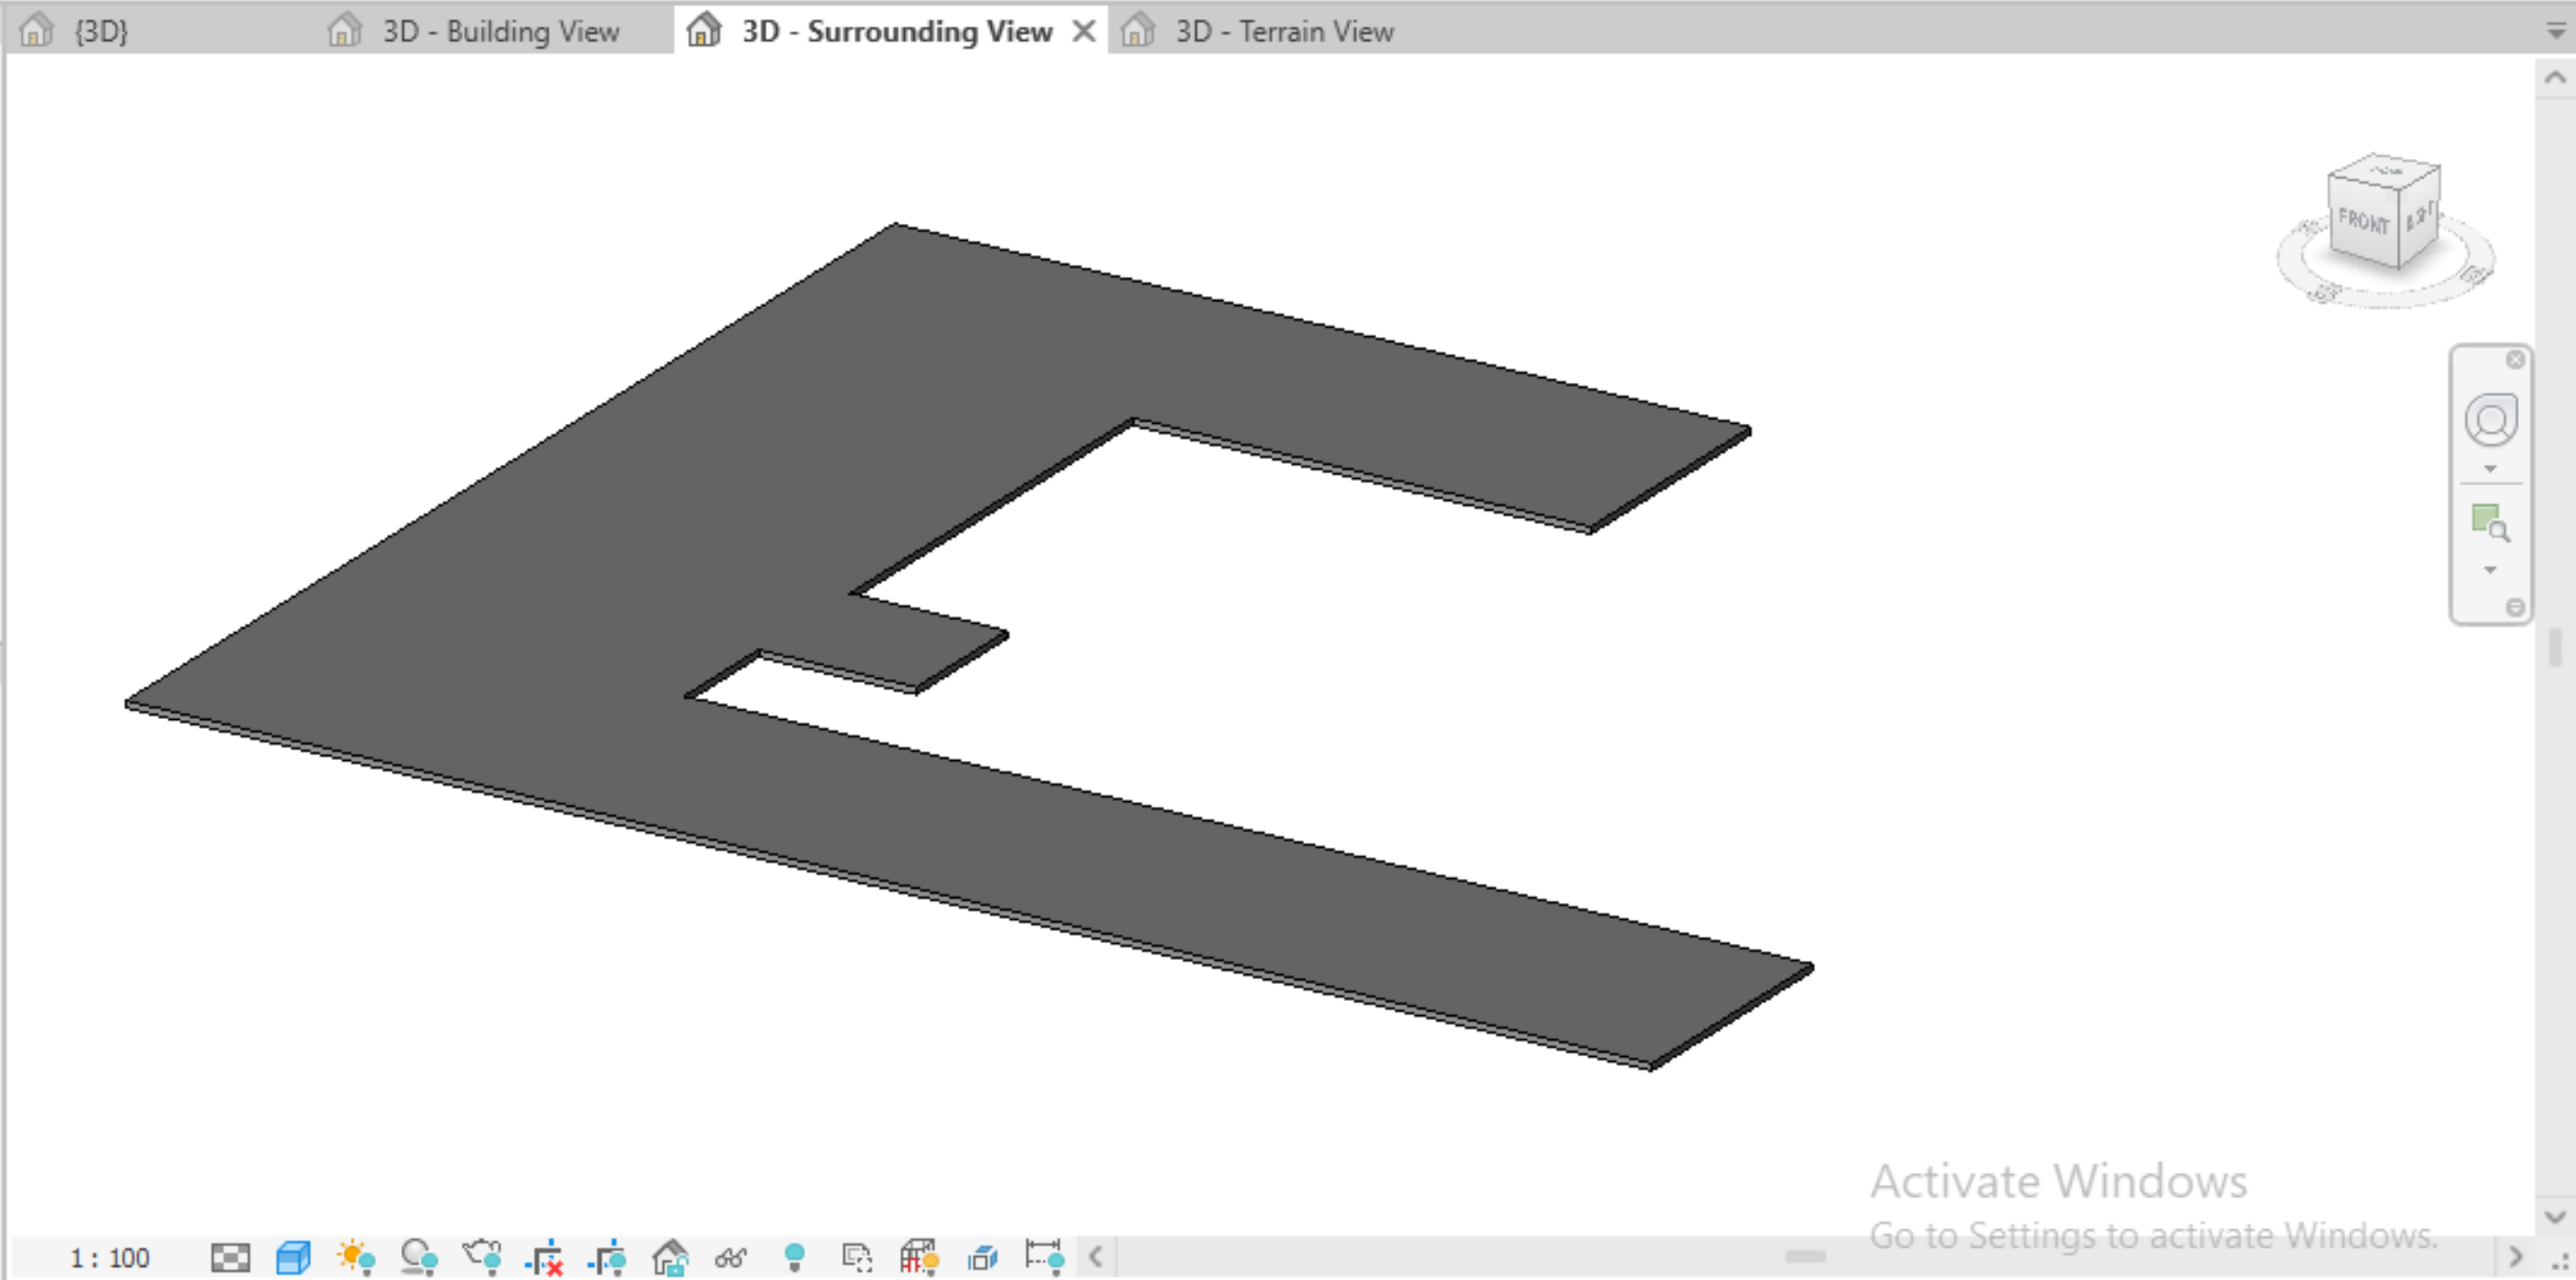Open the 1 : 100 view scale selector
Viewport: 2576px width, 1280px height.
[109, 1257]
